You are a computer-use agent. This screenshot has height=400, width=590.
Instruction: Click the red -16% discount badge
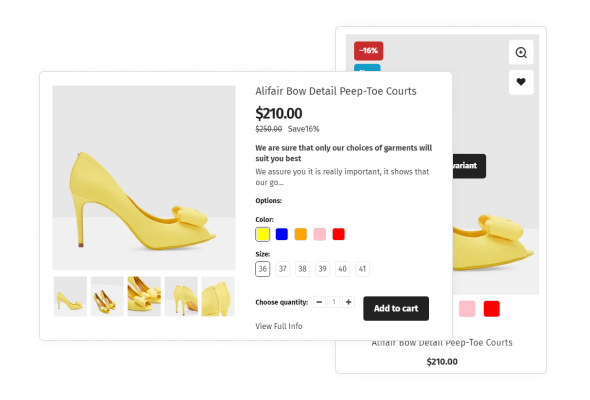pos(368,51)
